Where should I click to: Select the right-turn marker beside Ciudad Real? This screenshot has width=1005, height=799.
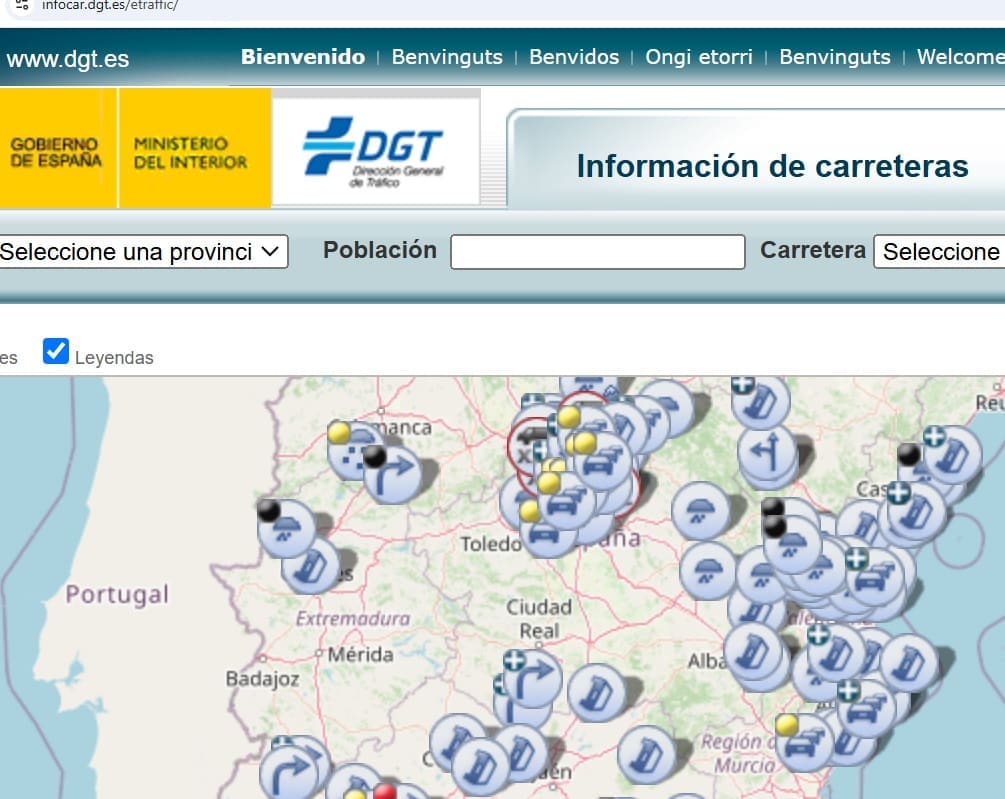click(x=532, y=678)
